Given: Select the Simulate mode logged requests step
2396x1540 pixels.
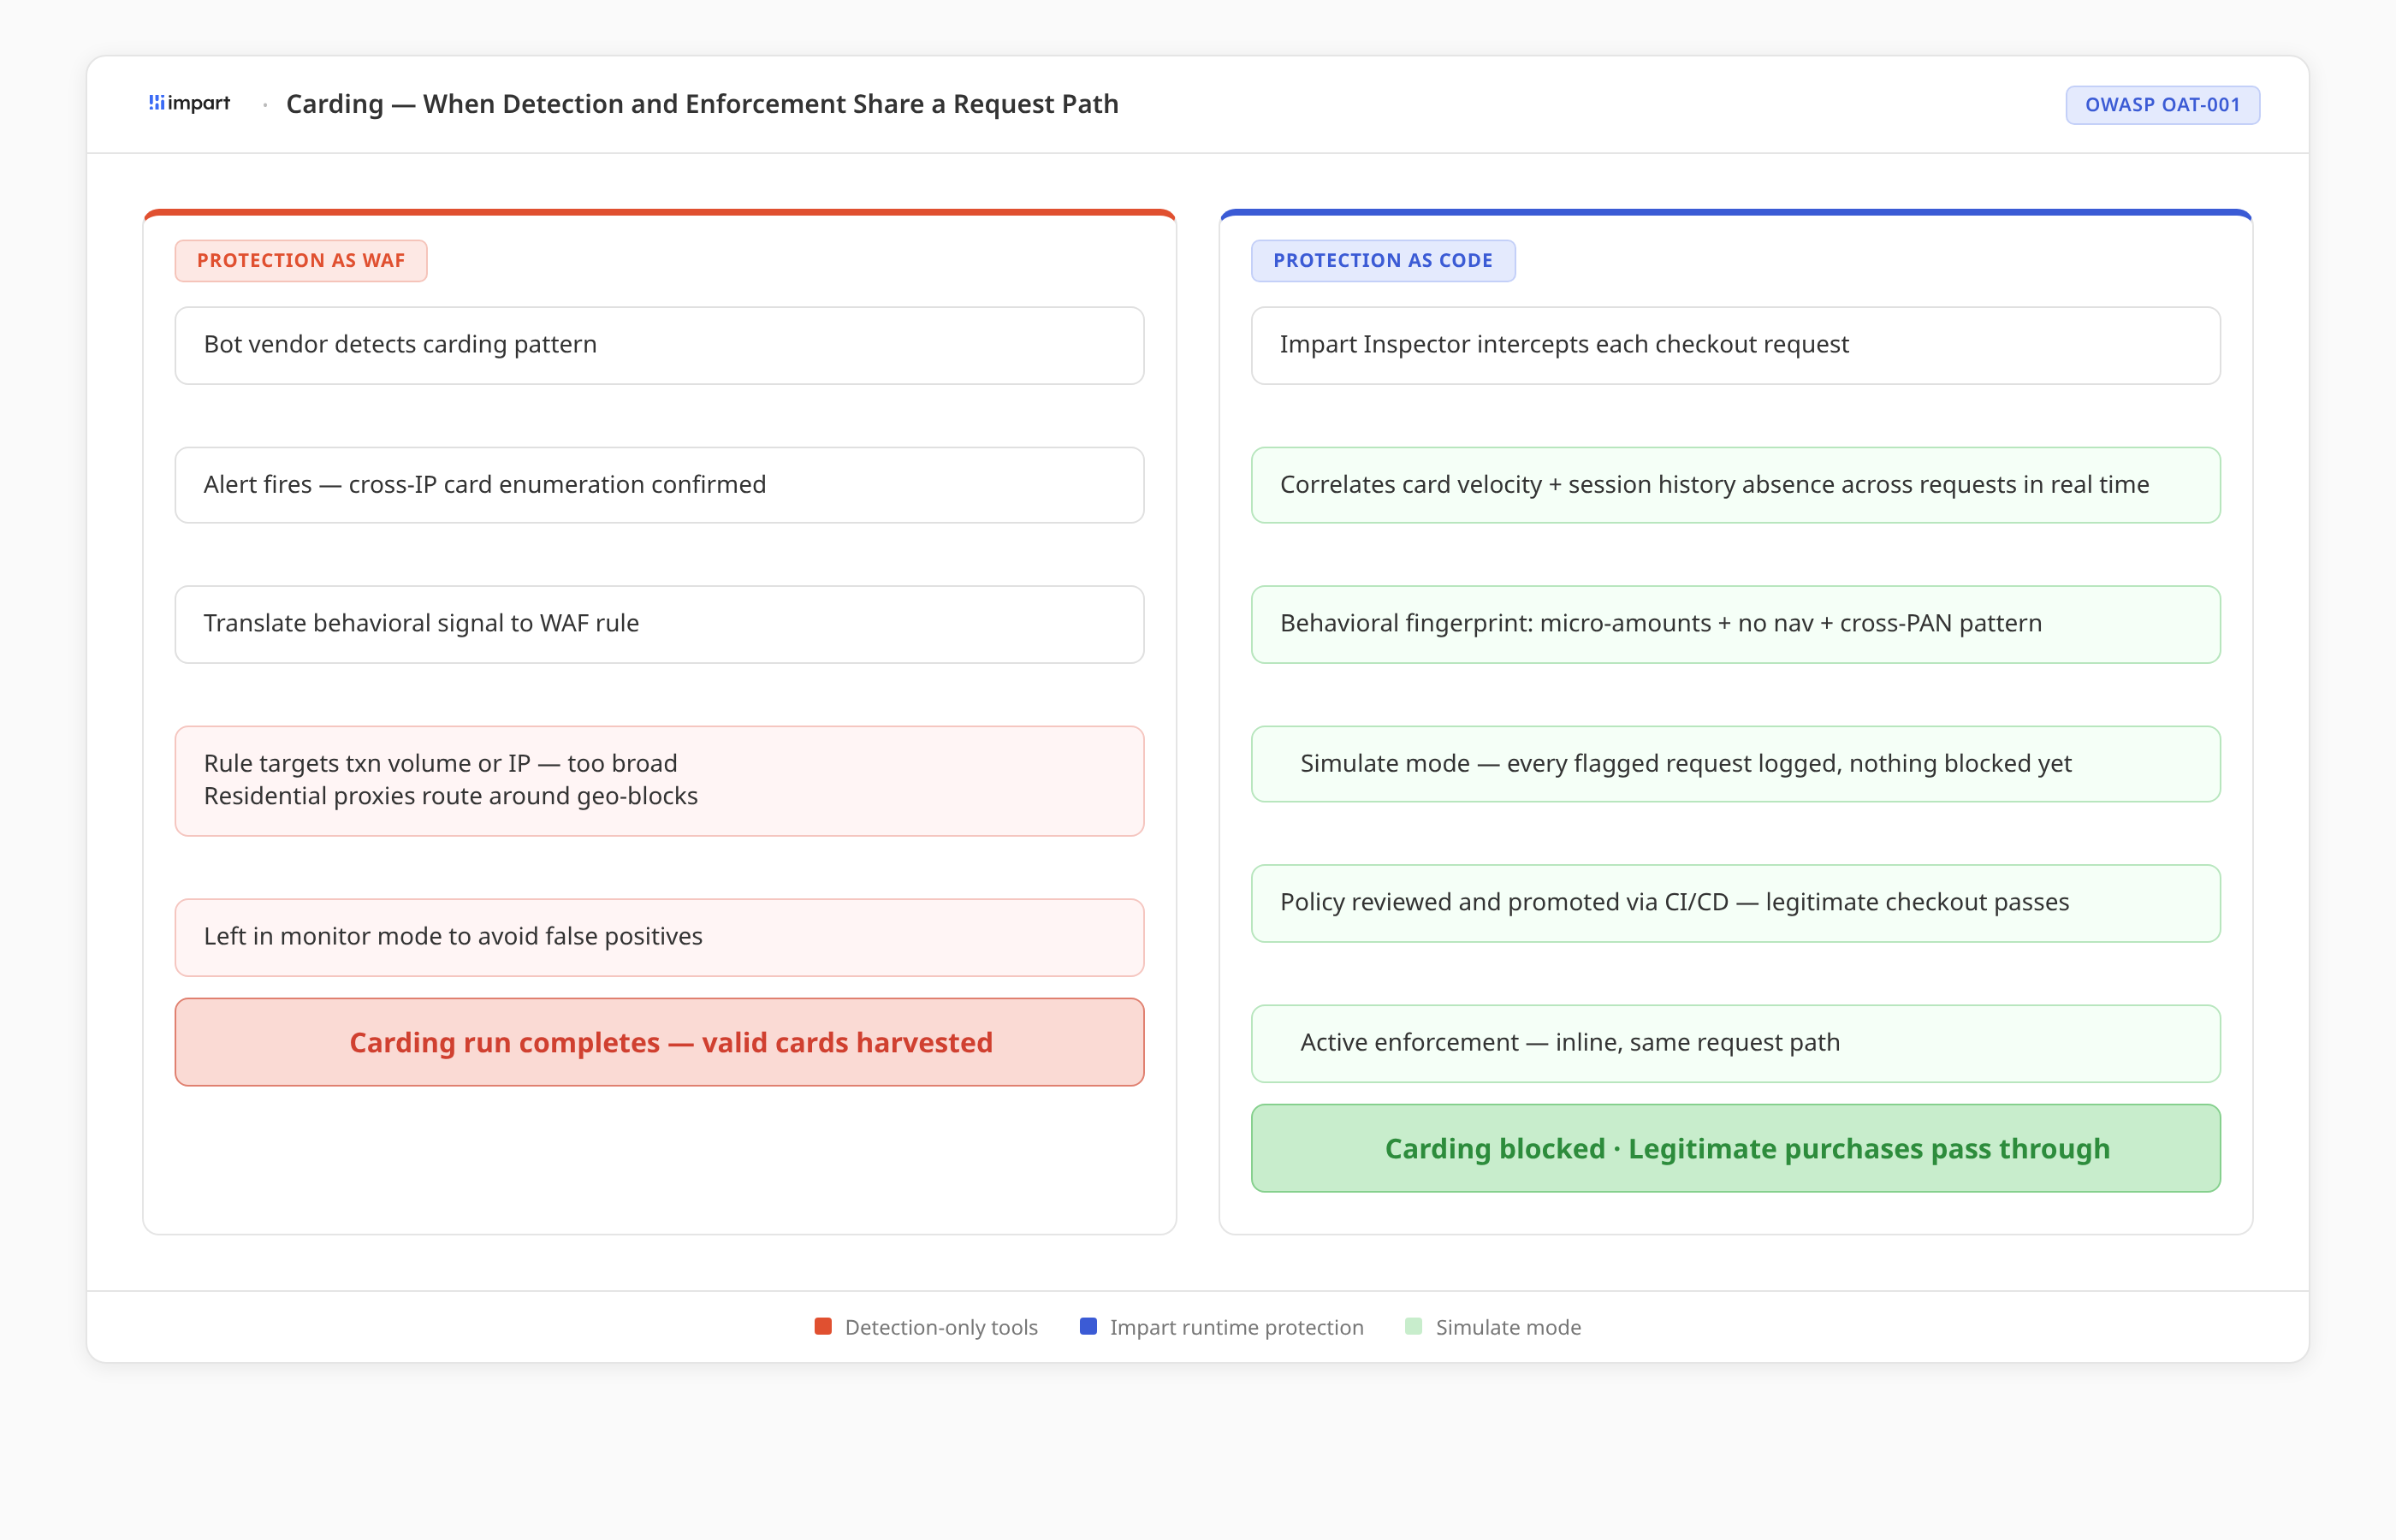Looking at the screenshot, I should [x=1735, y=764].
